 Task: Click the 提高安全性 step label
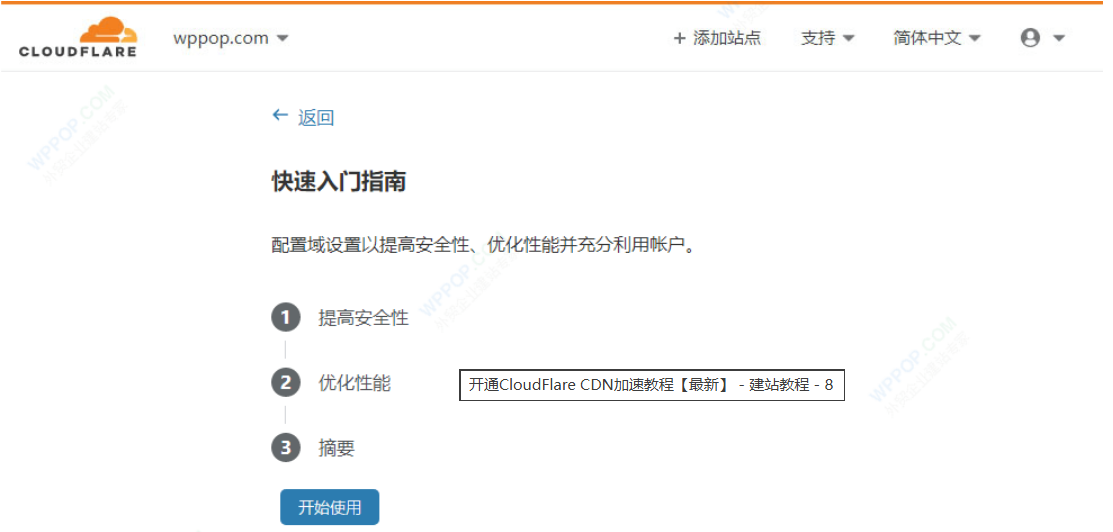coord(363,318)
